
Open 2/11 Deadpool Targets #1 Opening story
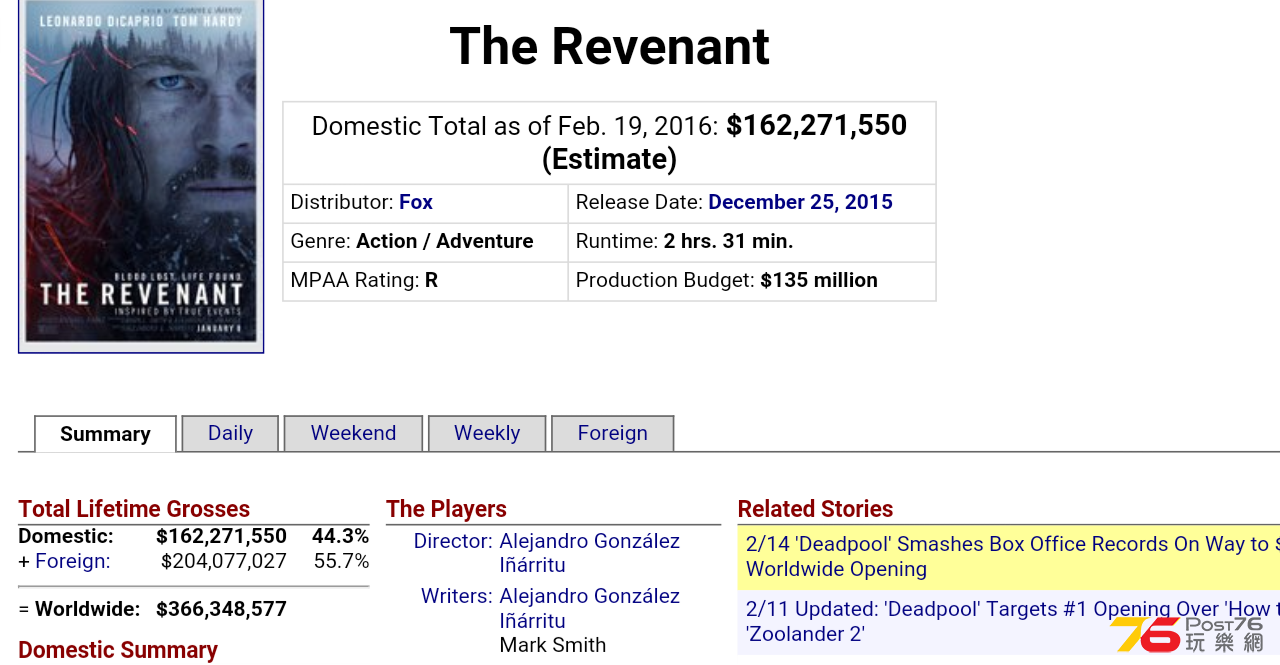tap(1012, 621)
